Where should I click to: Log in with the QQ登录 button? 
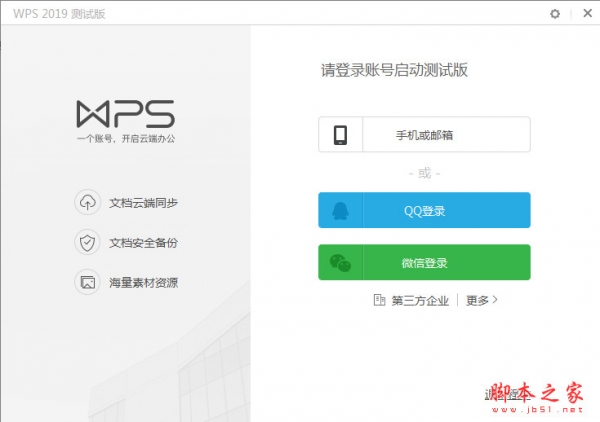424,211
